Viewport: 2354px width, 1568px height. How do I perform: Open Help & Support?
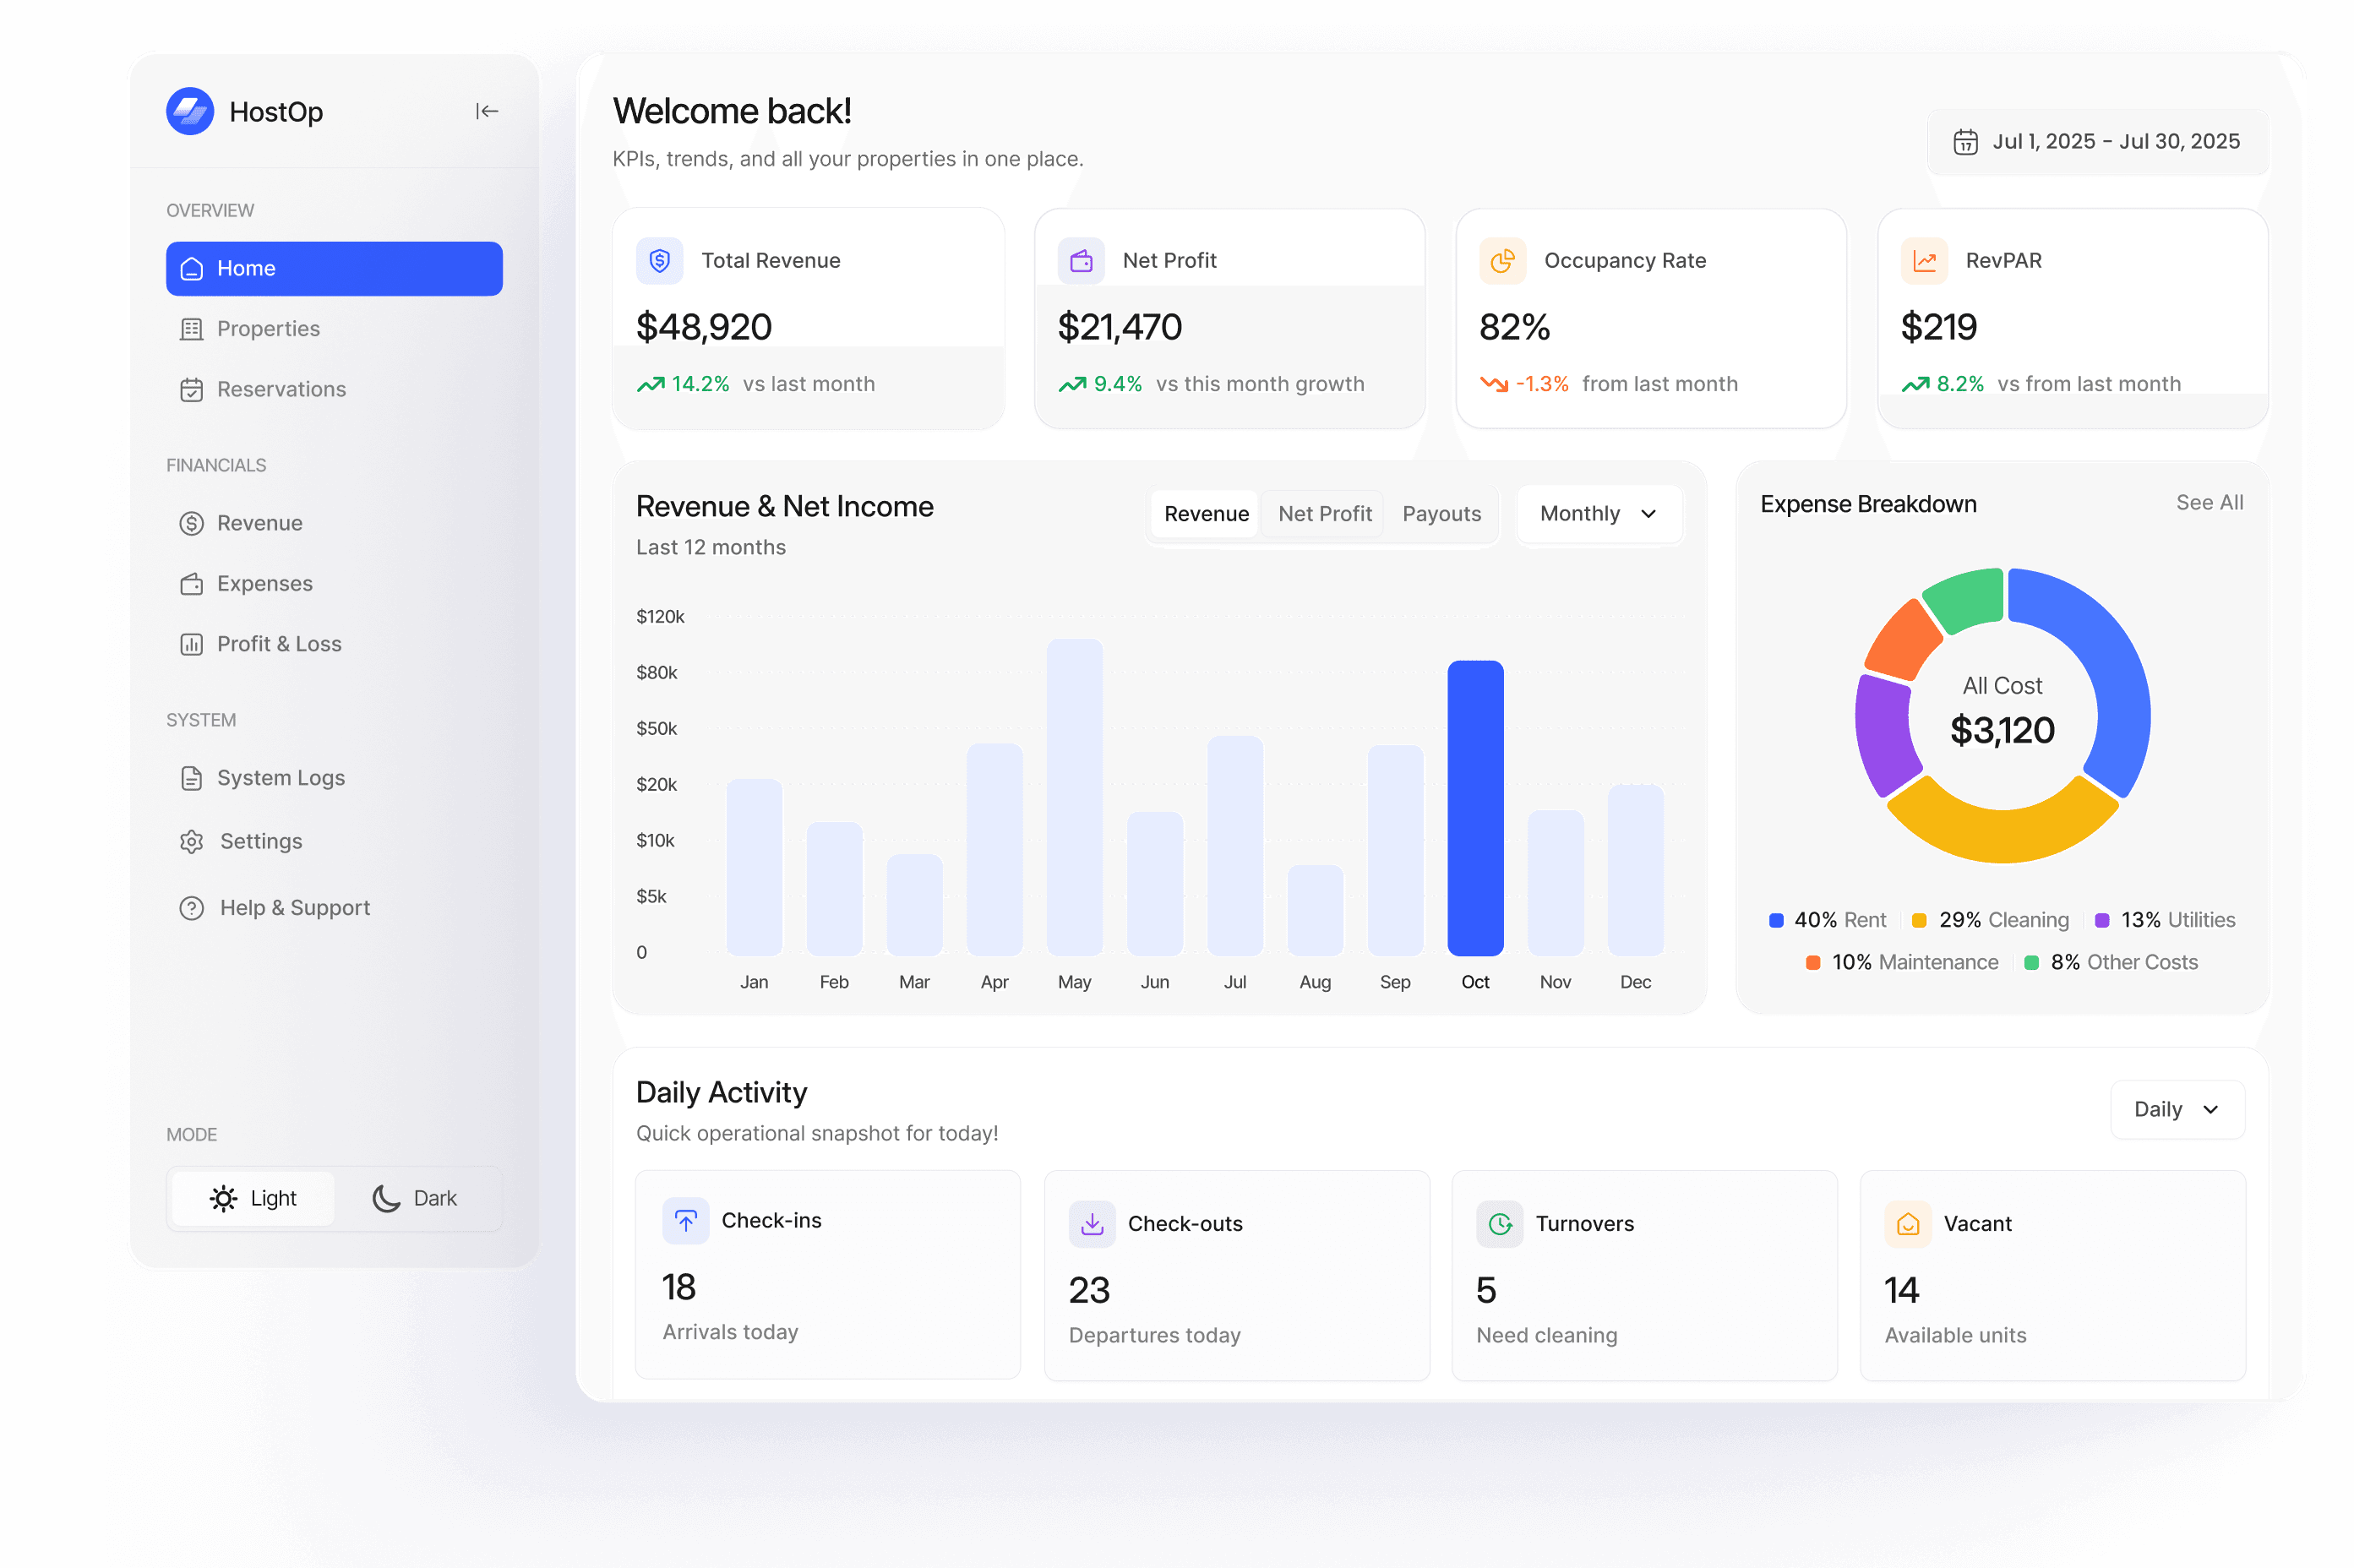pyautogui.click(x=294, y=908)
